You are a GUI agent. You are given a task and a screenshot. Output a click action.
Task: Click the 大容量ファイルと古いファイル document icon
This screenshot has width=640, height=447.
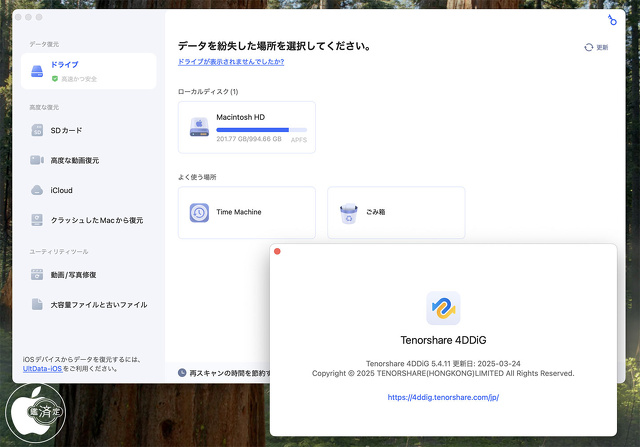point(37,304)
